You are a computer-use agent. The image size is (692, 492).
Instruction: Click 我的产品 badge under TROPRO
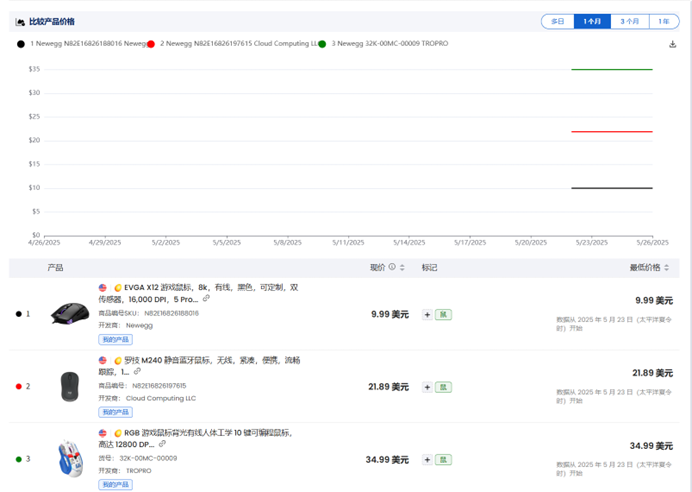click(x=116, y=484)
